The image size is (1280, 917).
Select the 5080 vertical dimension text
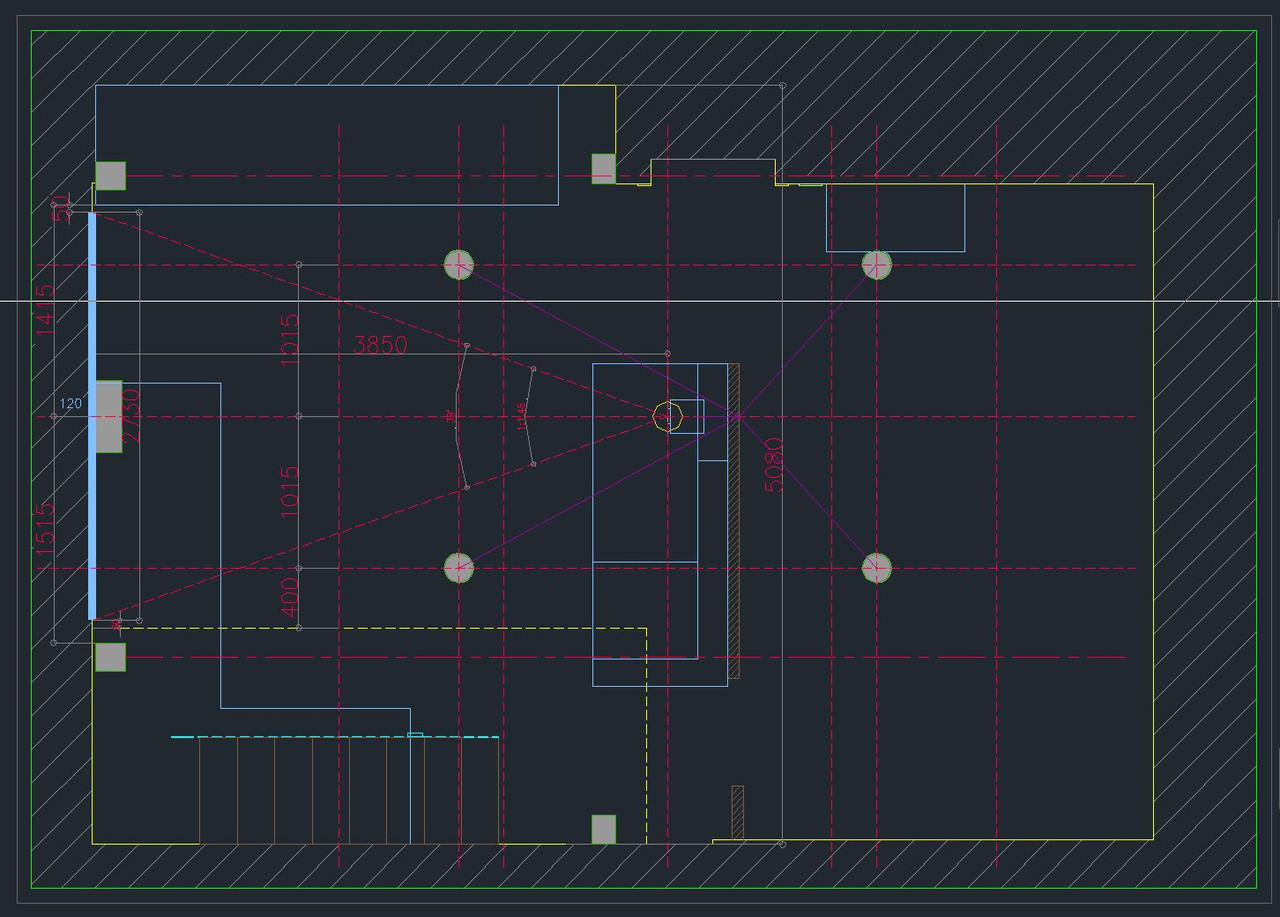tap(774, 465)
